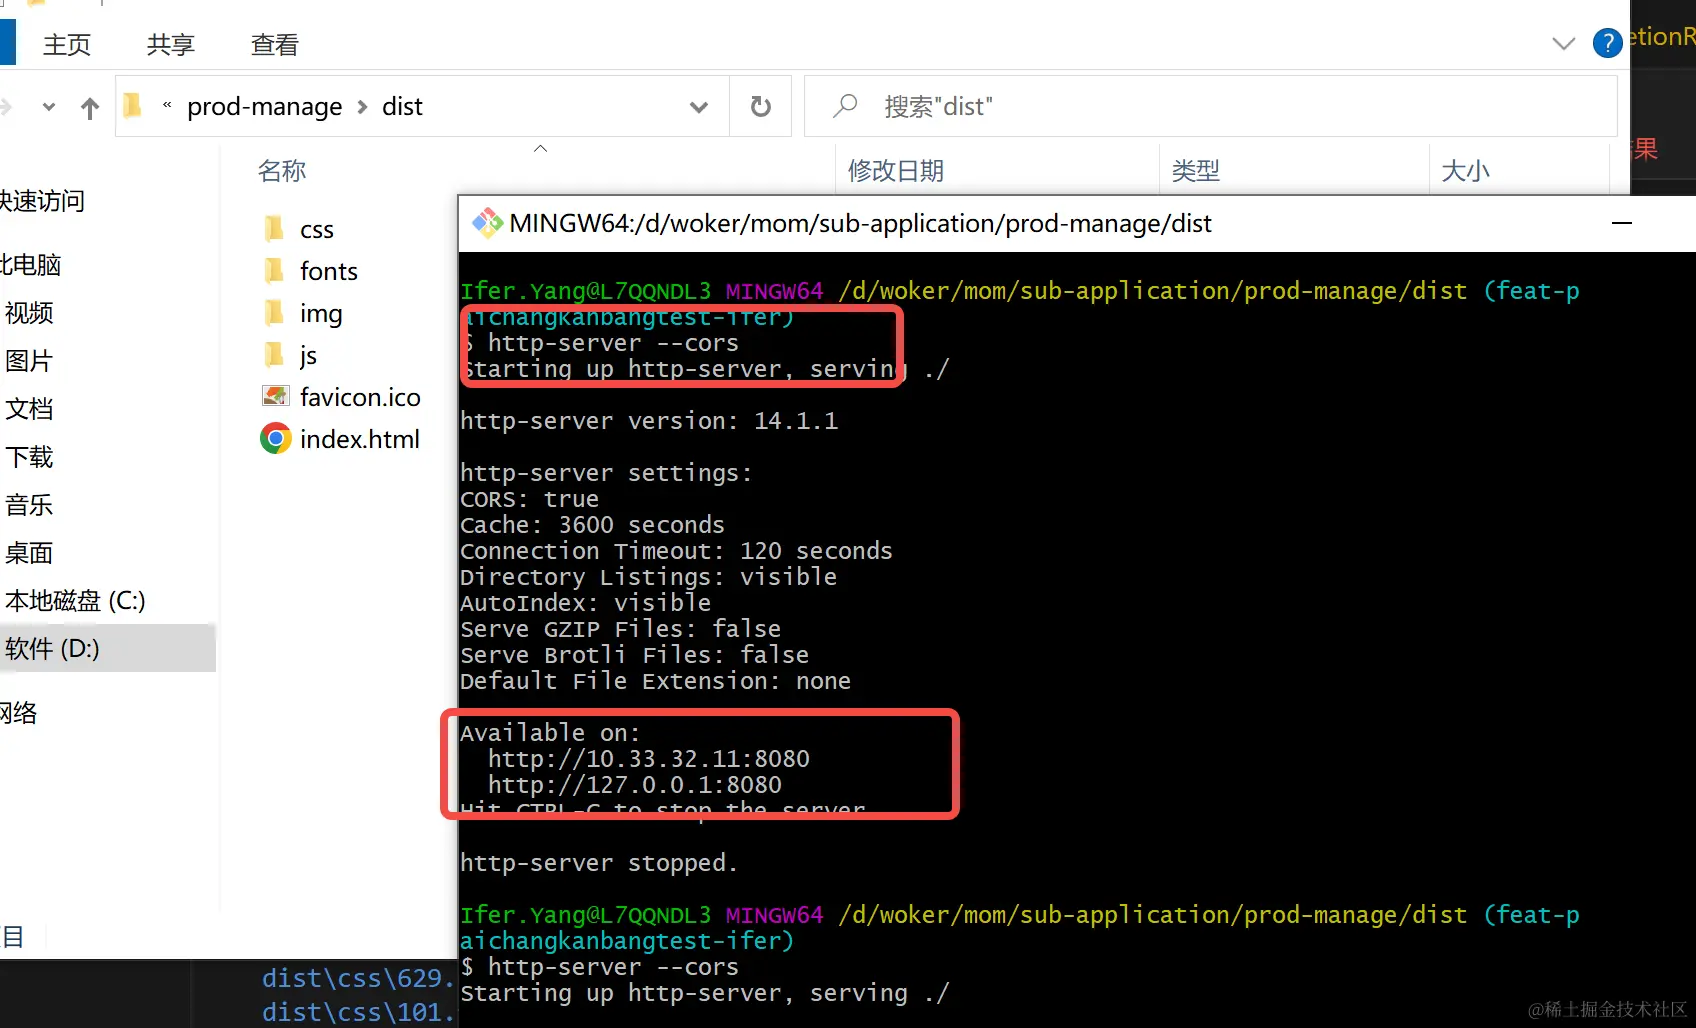
Task: Sort files by 类型 column
Action: [1196, 171]
